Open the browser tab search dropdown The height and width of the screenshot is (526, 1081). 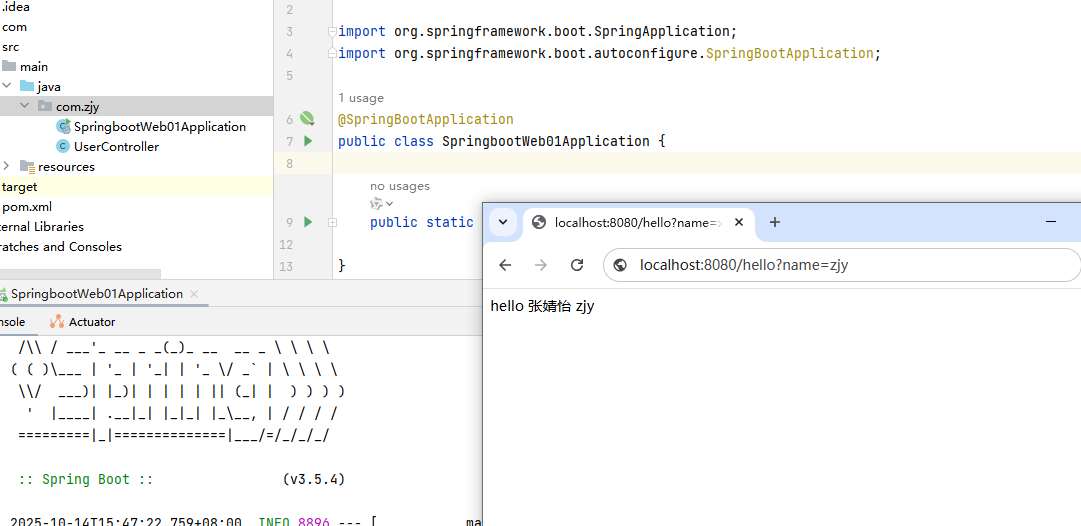tap(503, 222)
